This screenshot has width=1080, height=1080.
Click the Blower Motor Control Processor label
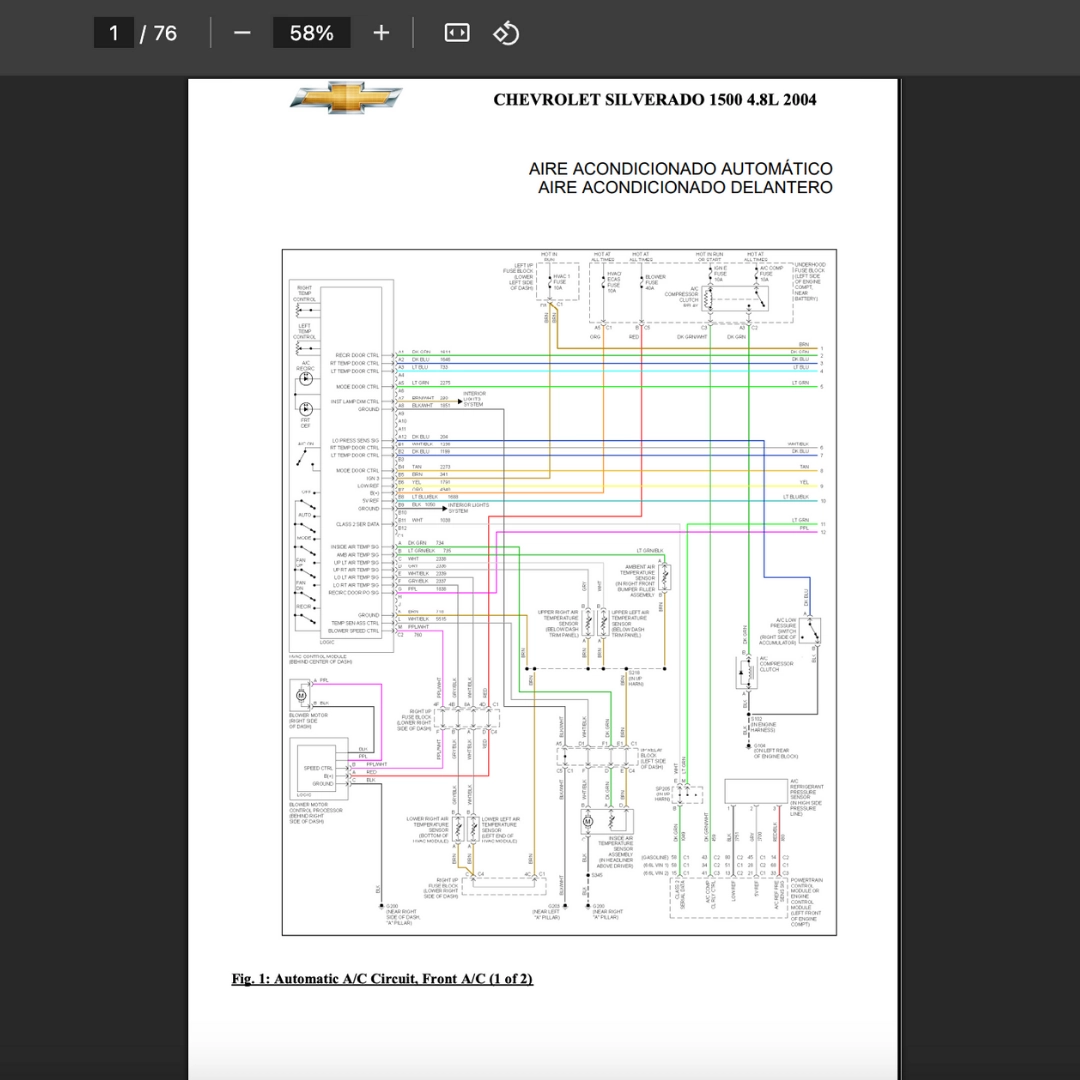[315, 812]
